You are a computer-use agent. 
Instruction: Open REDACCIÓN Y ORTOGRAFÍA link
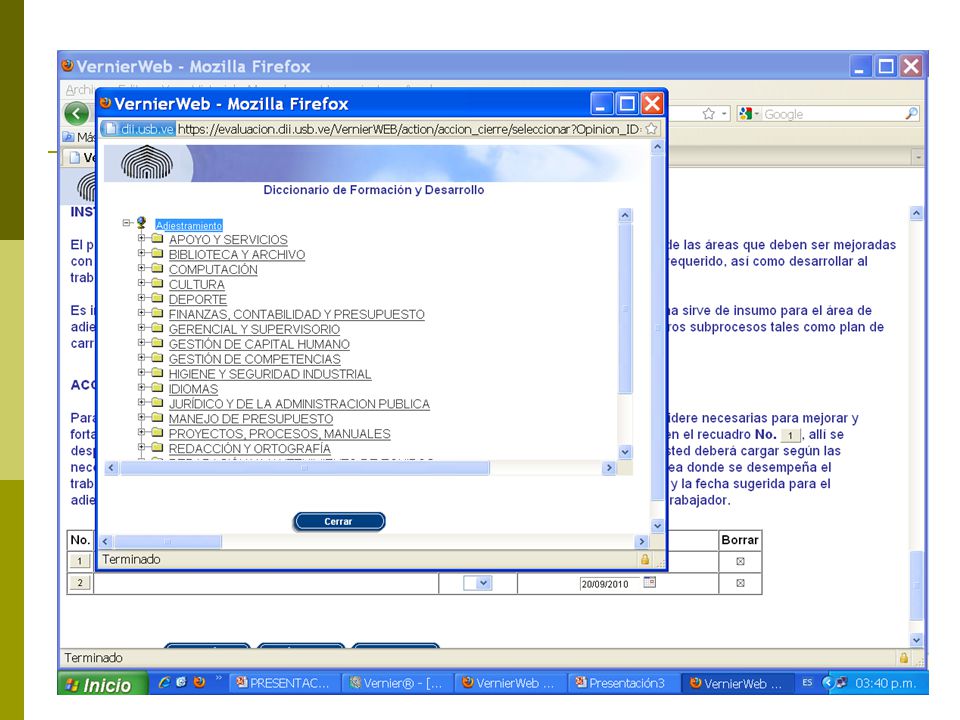click(250, 449)
